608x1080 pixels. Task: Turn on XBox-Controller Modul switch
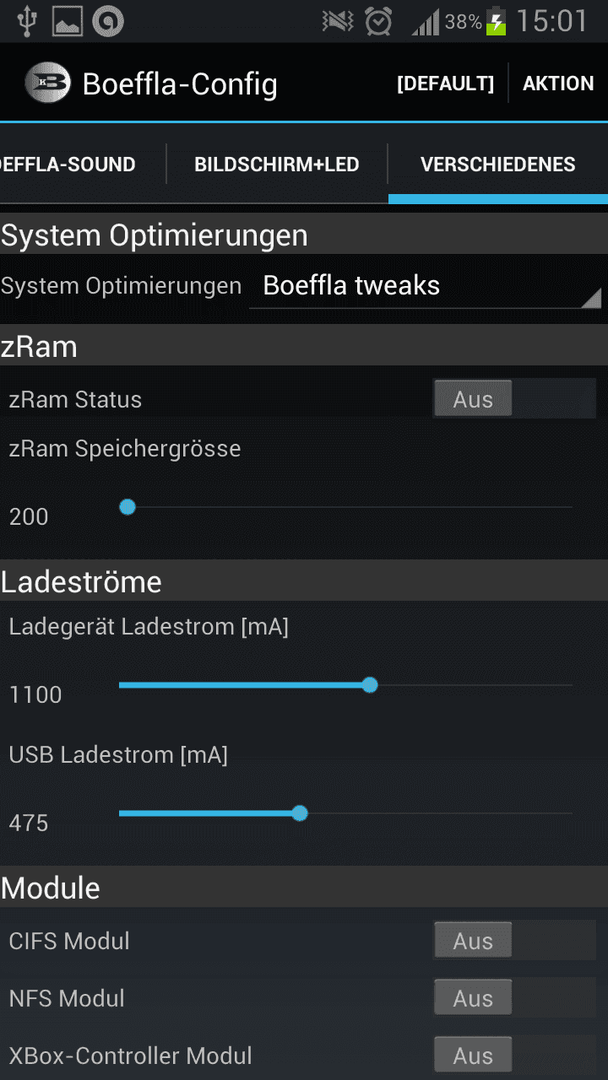point(514,1055)
